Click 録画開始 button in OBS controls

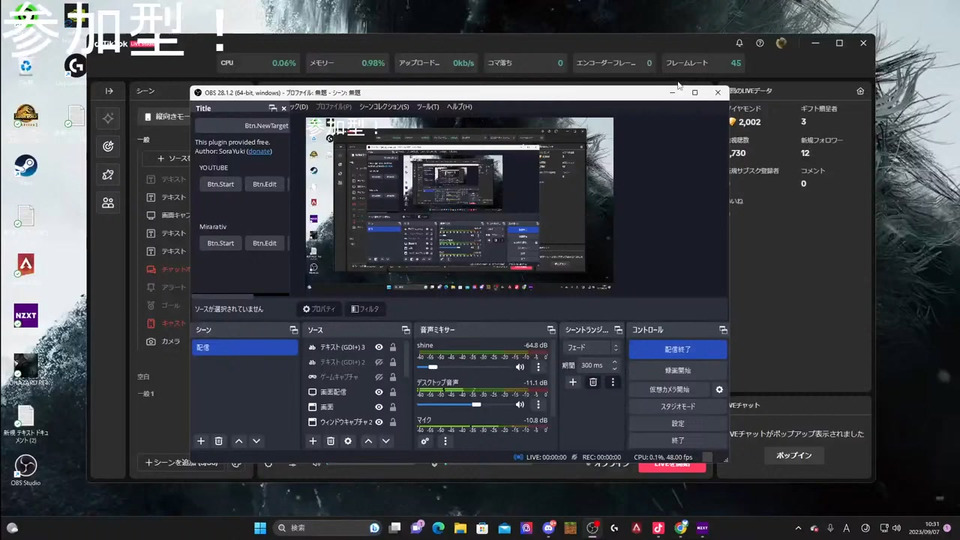pos(678,370)
